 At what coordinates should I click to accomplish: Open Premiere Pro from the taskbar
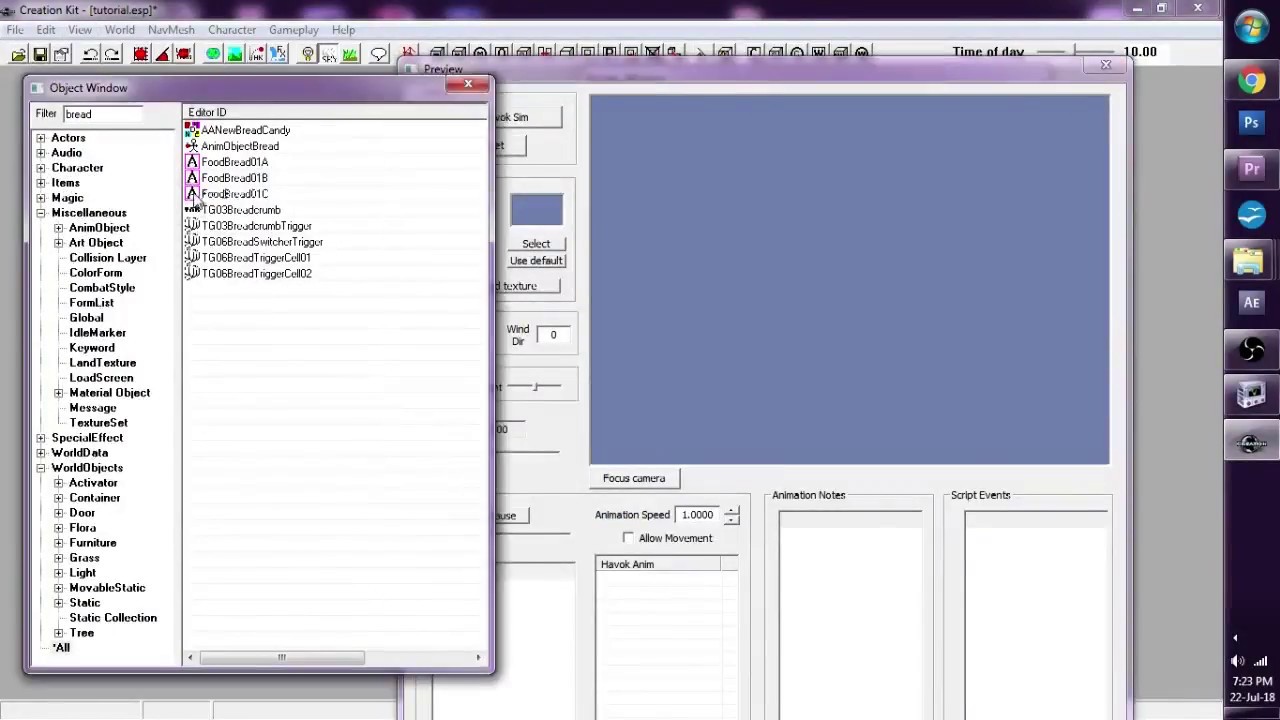pos(1251,169)
